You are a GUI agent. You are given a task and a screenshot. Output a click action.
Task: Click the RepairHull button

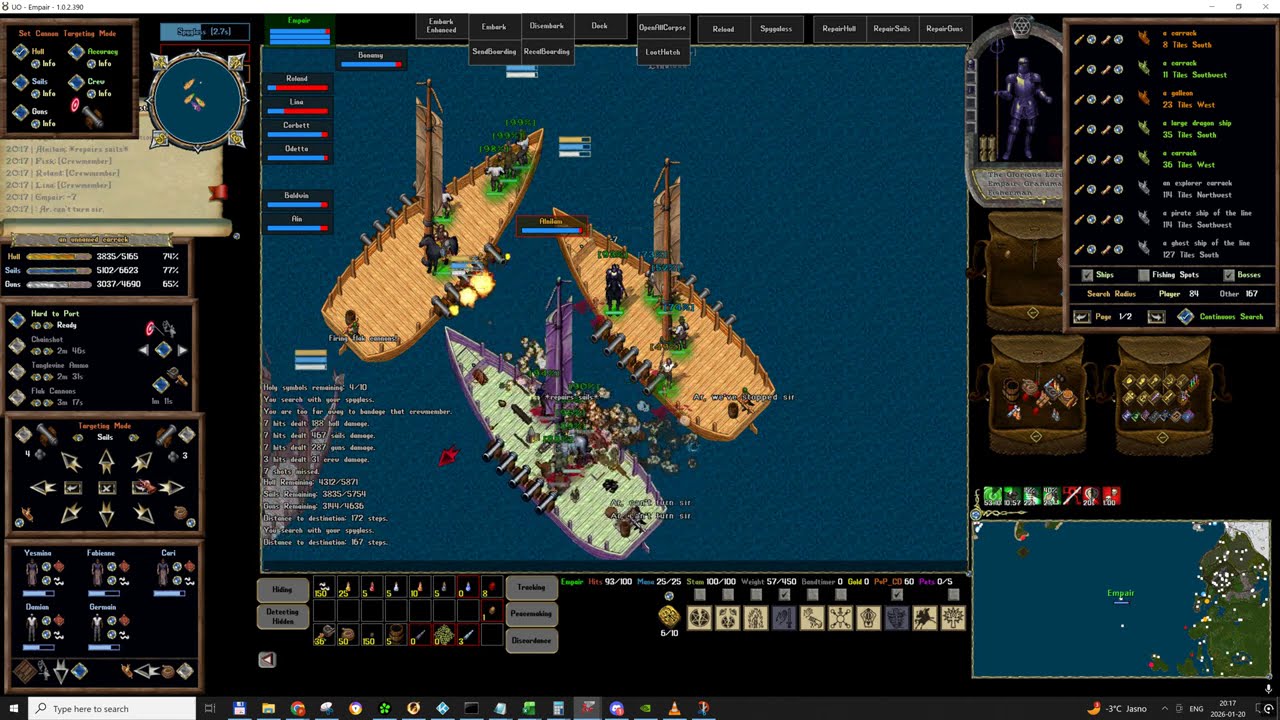click(839, 29)
